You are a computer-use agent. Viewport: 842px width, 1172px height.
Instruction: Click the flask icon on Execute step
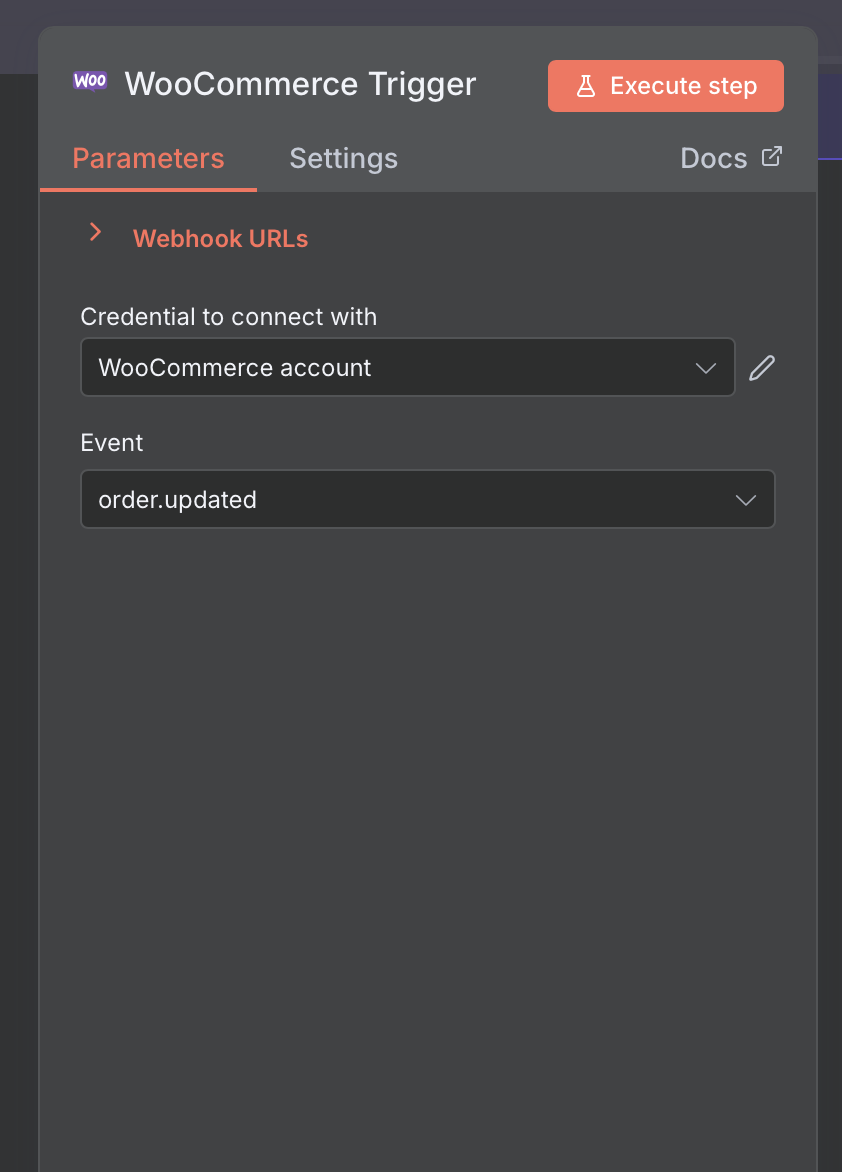pos(586,86)
